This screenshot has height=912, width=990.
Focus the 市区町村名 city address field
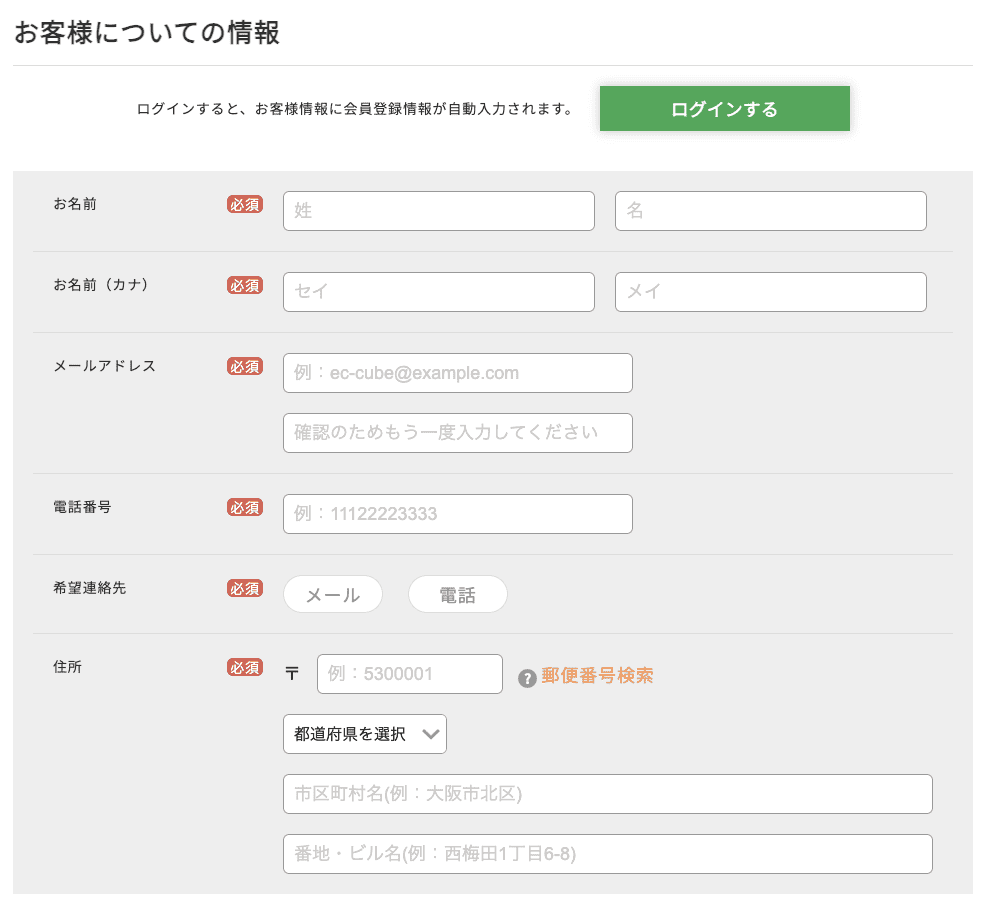pos(607,794)
